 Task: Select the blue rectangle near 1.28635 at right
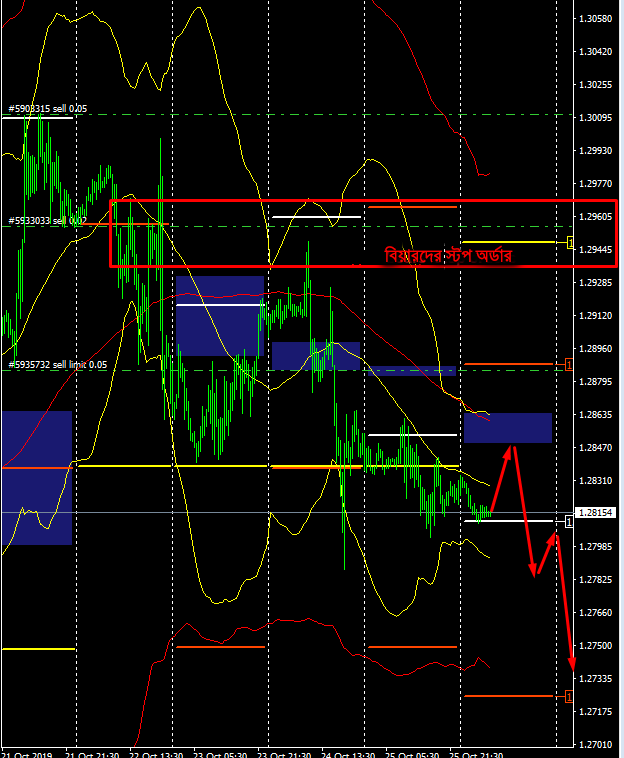(508, 428)
